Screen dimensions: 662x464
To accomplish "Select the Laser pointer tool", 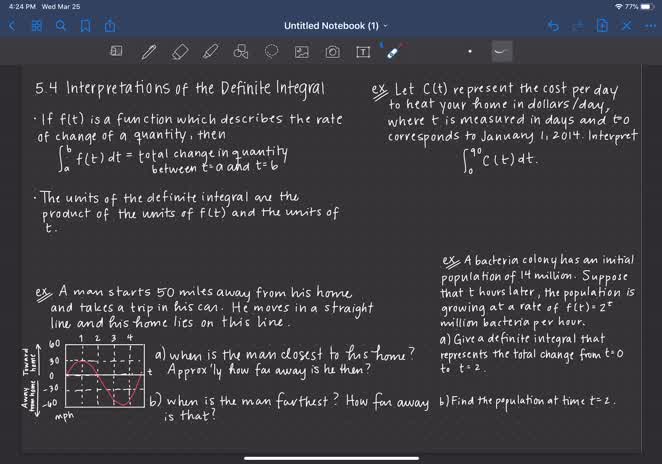I will coord(393,50).
